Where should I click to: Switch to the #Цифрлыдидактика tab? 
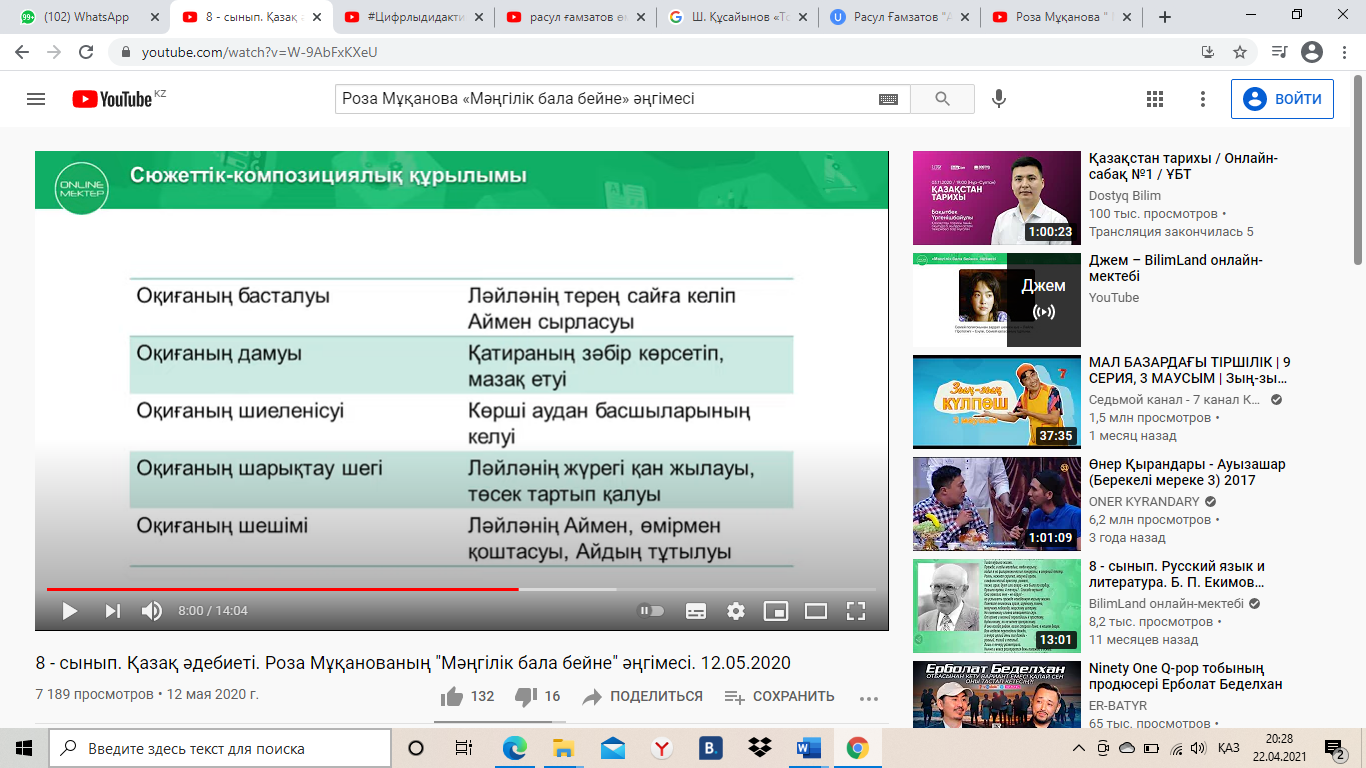click(412, 17)
